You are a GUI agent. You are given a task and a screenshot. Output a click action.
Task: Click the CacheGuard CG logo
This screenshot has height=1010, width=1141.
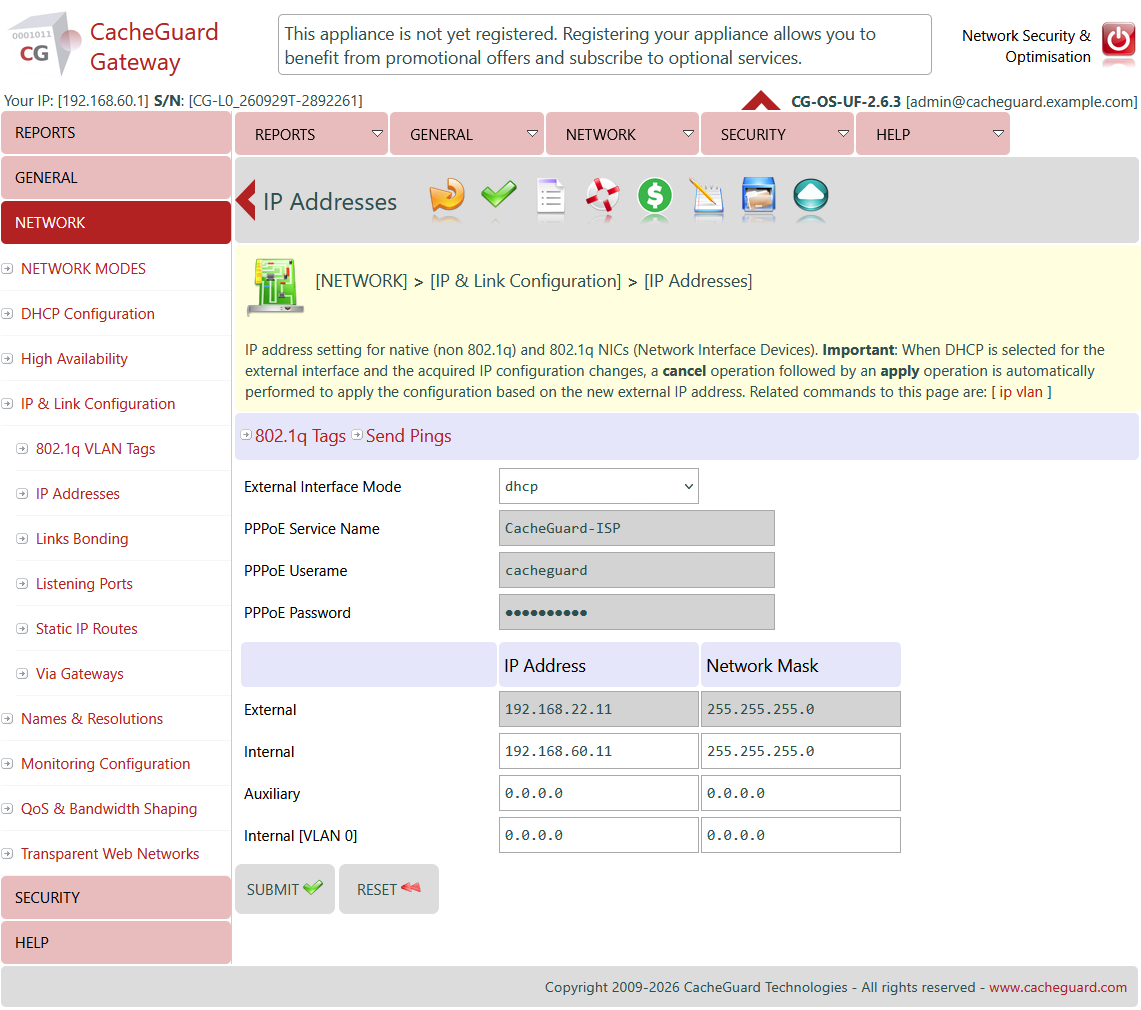coord(44,44)
